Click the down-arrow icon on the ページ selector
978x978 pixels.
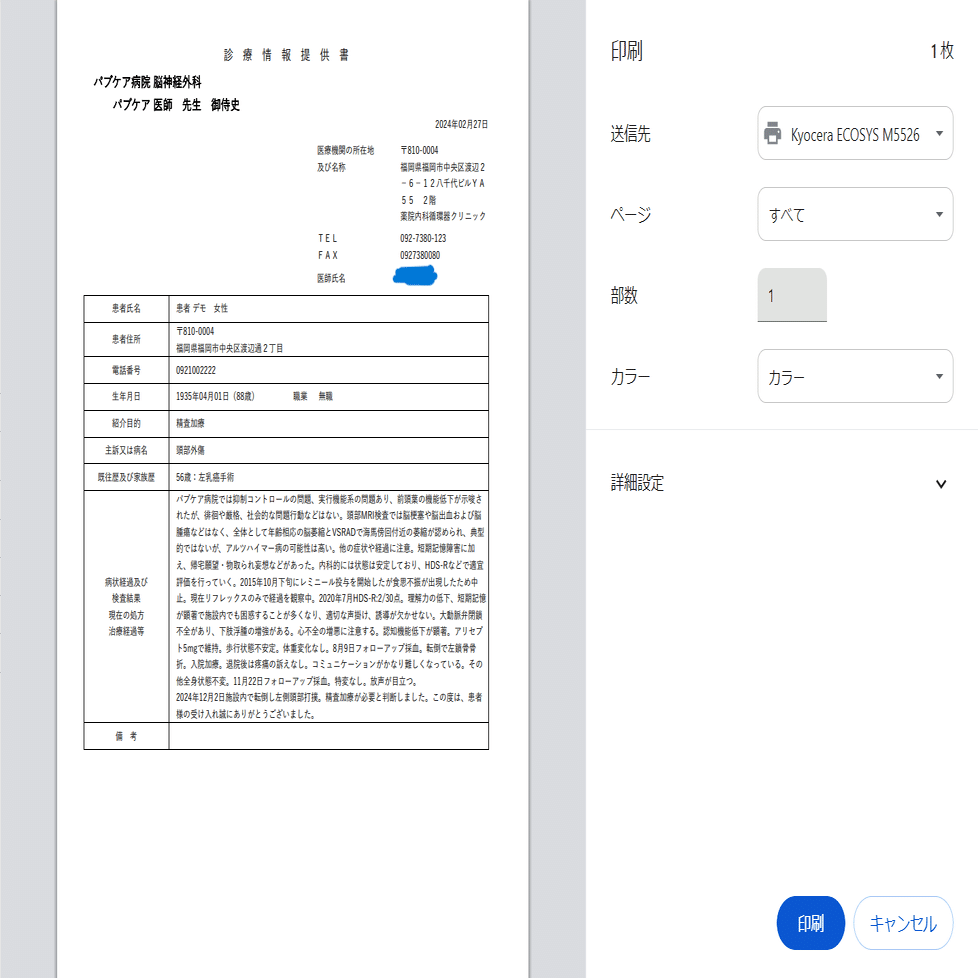pos(938,214)
